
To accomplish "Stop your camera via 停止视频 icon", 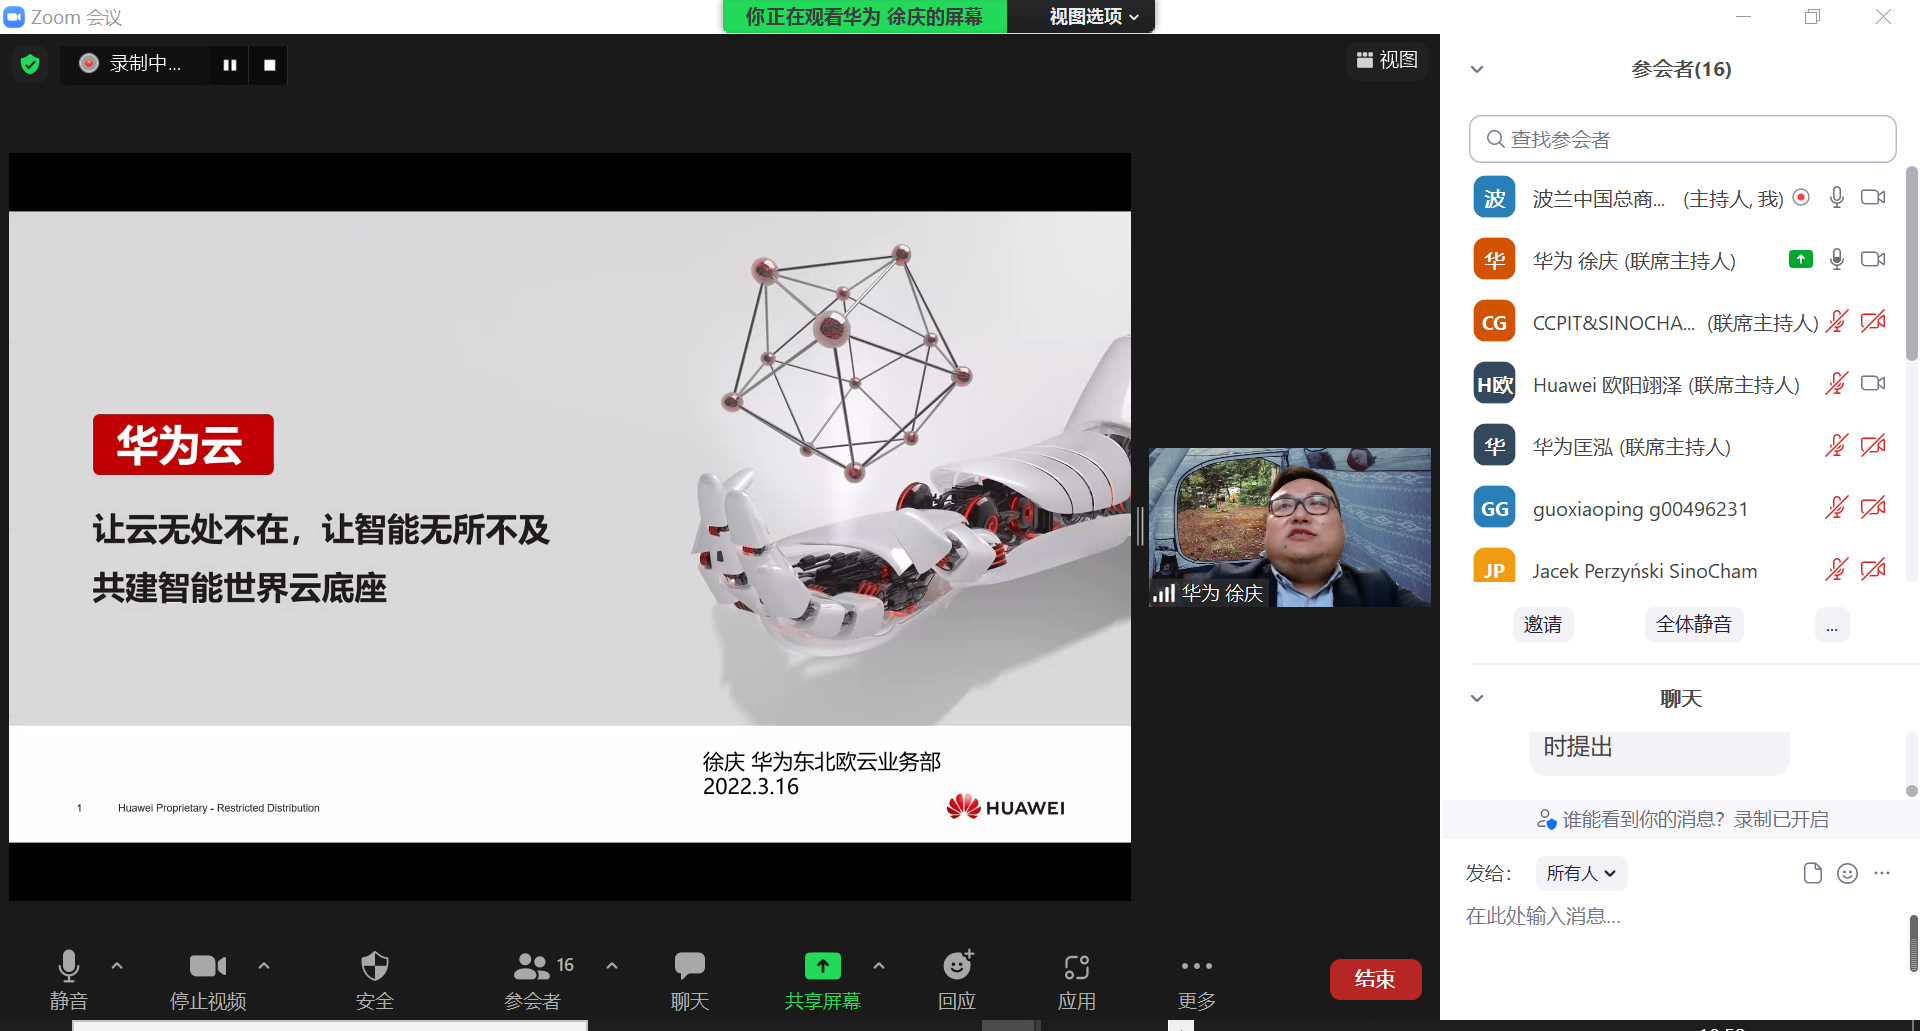I will point(206,965).
